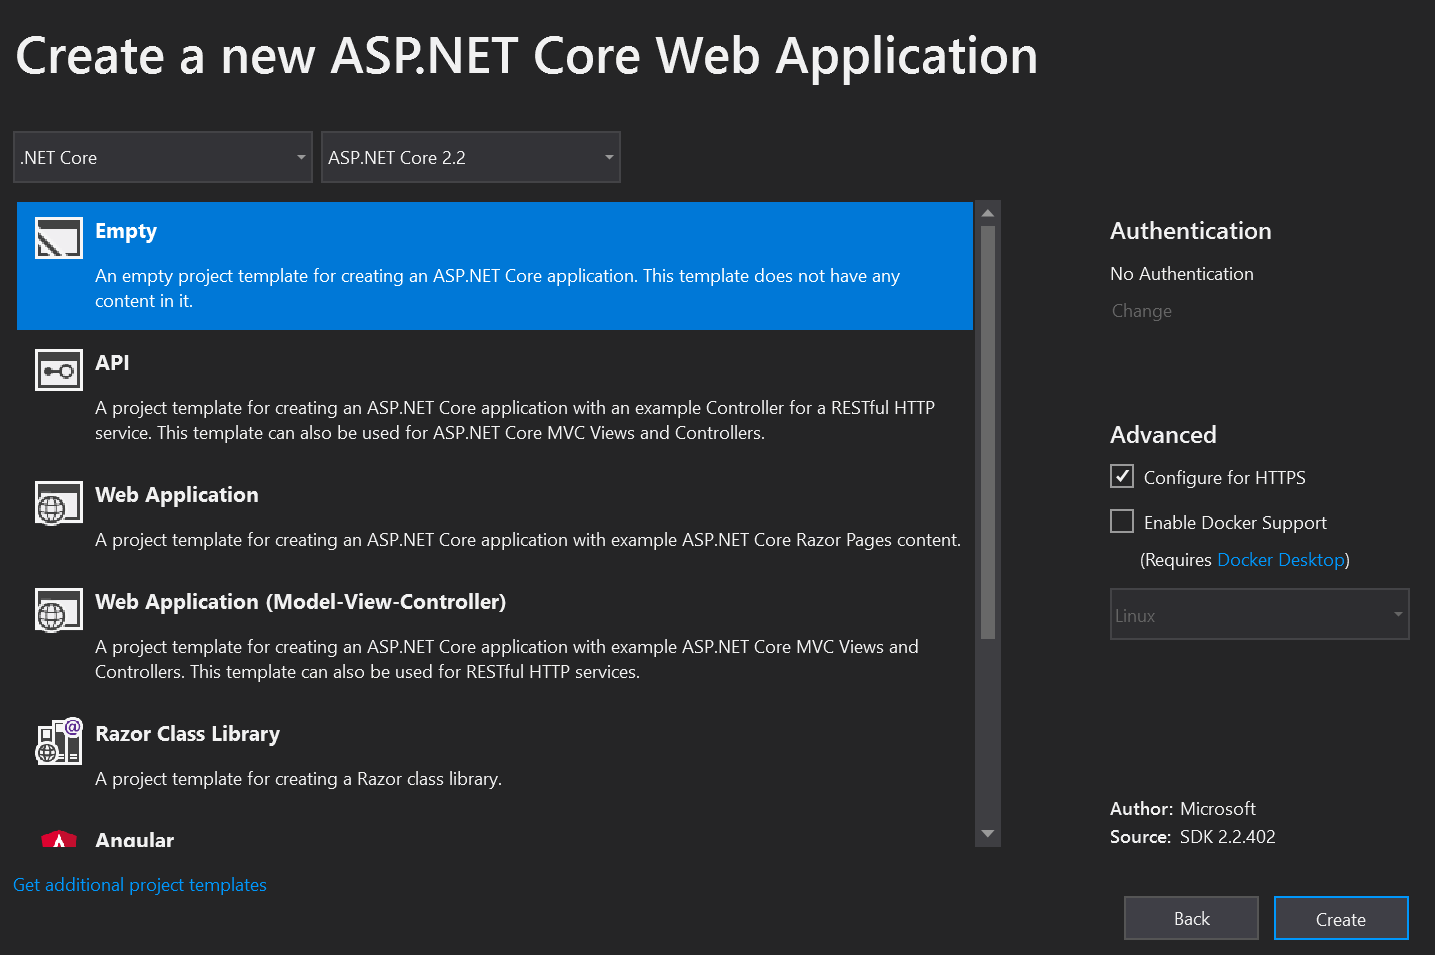
Task: Toggle the HTTPS configuration option off
Action: [1122, 476]
